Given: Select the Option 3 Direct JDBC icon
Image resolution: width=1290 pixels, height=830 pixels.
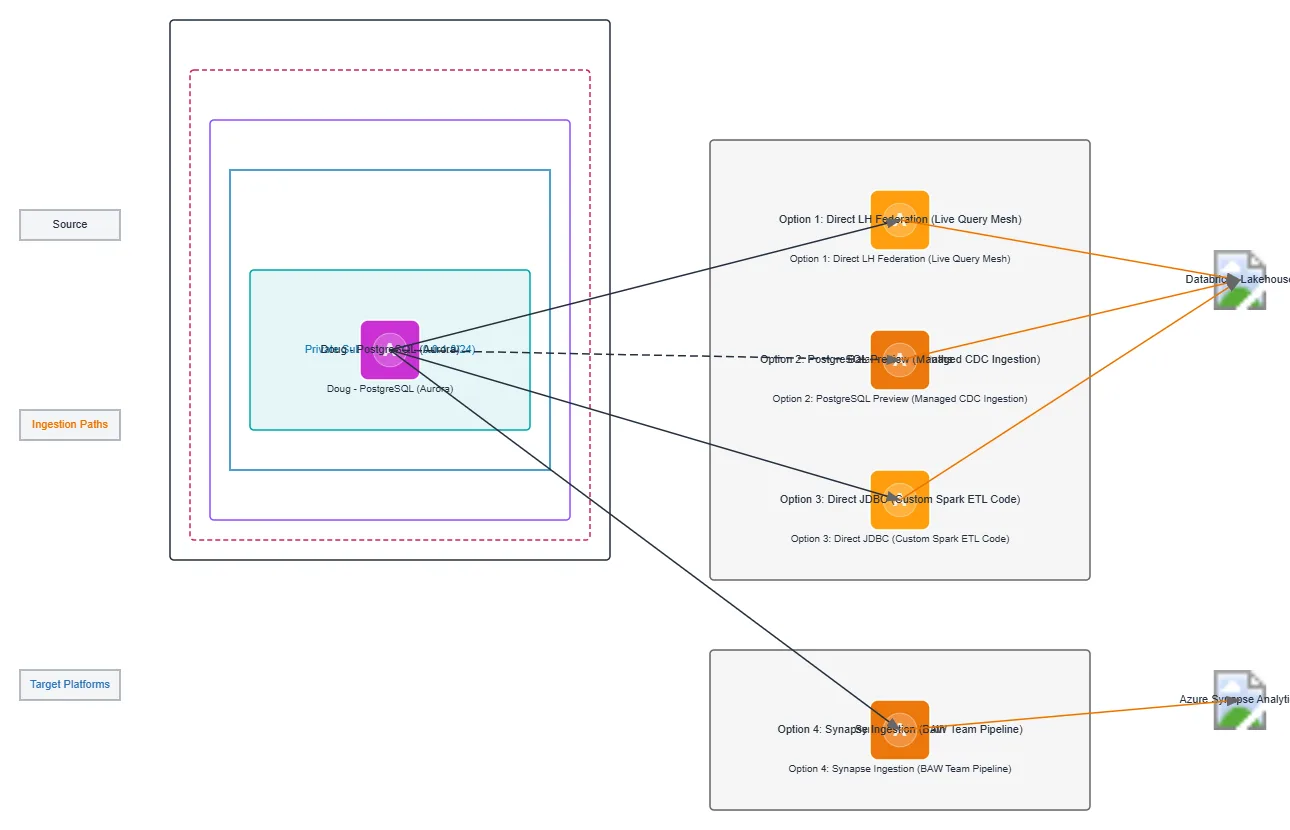Looking at the screenshot, I should coord(900,500).
